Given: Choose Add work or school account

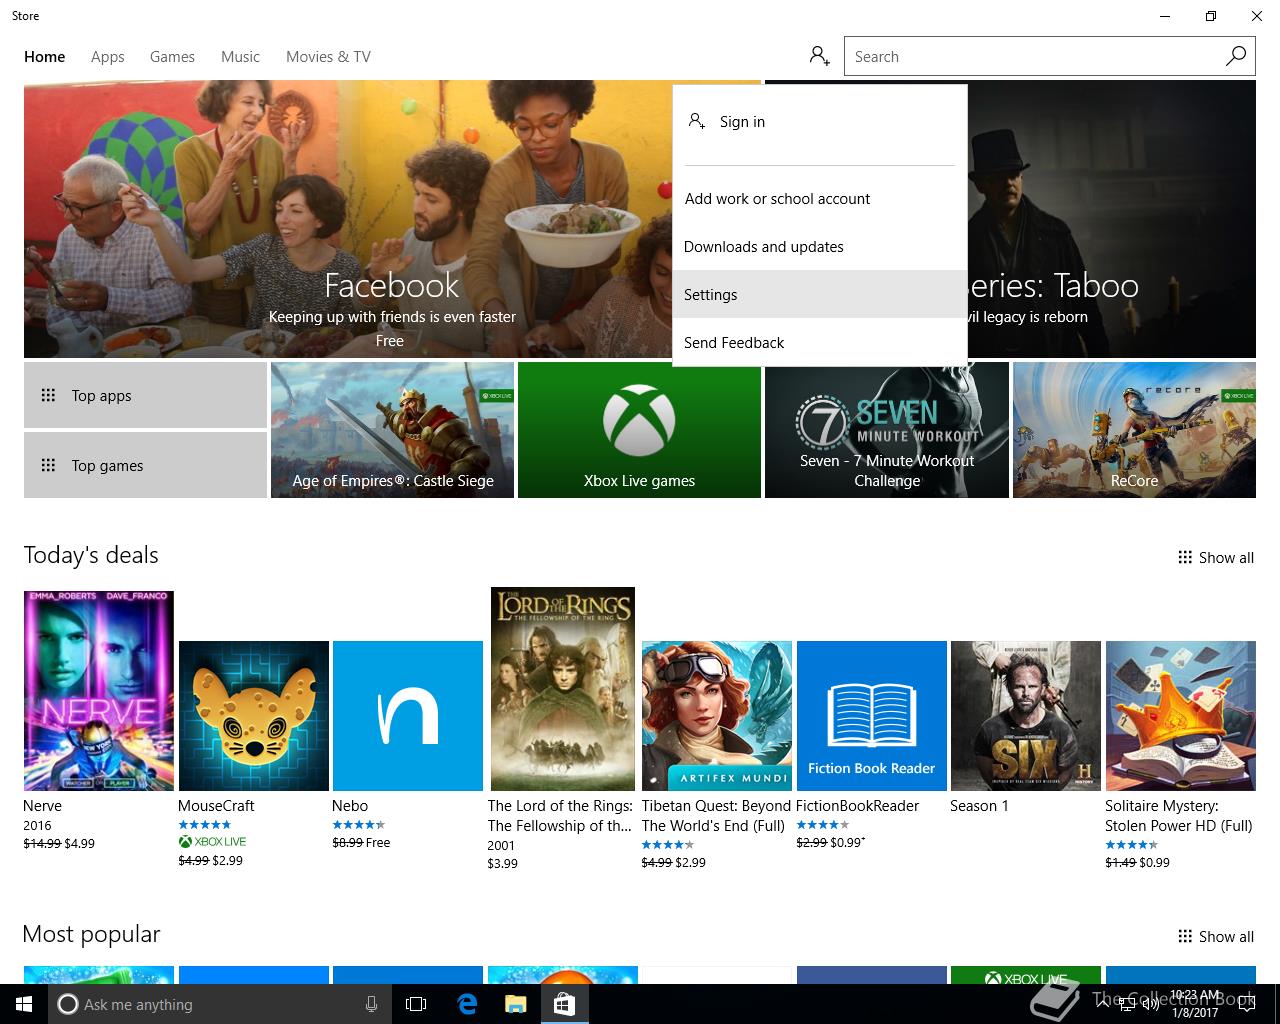Looking at the screenshot, I should [820, 199].
